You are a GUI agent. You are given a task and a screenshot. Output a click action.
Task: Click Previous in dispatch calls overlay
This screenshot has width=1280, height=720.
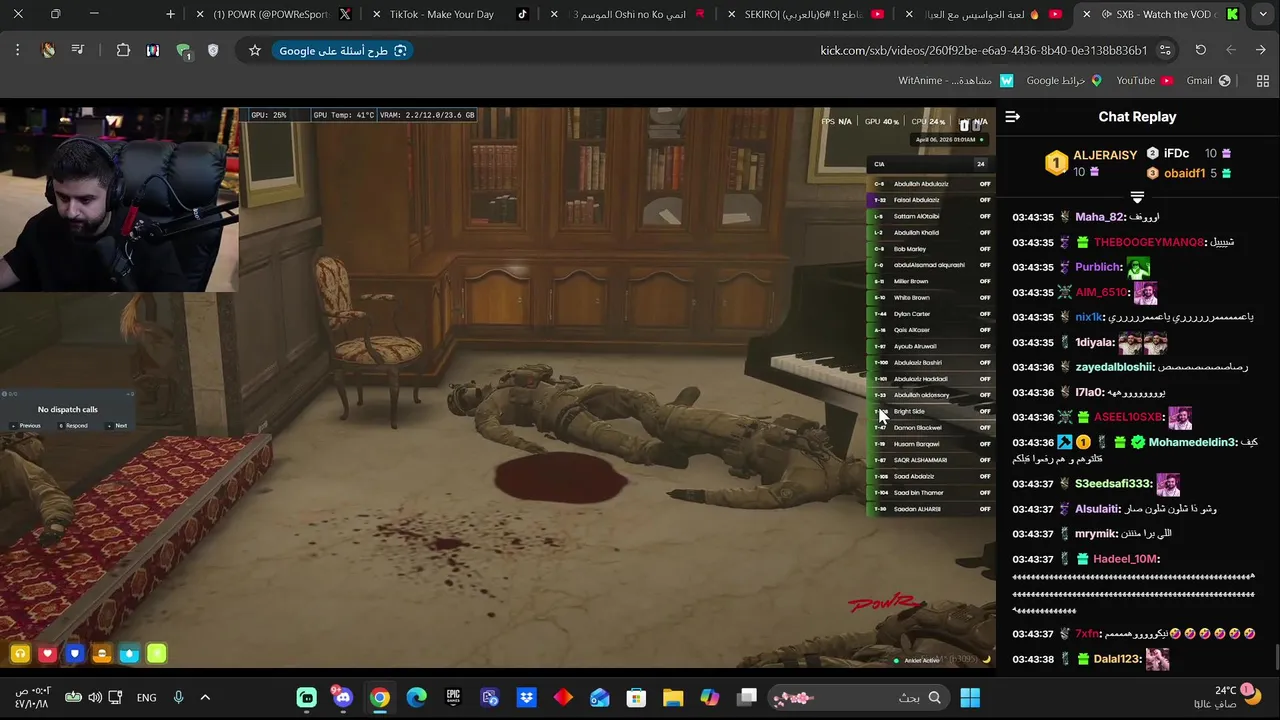[x=27, y=425]
